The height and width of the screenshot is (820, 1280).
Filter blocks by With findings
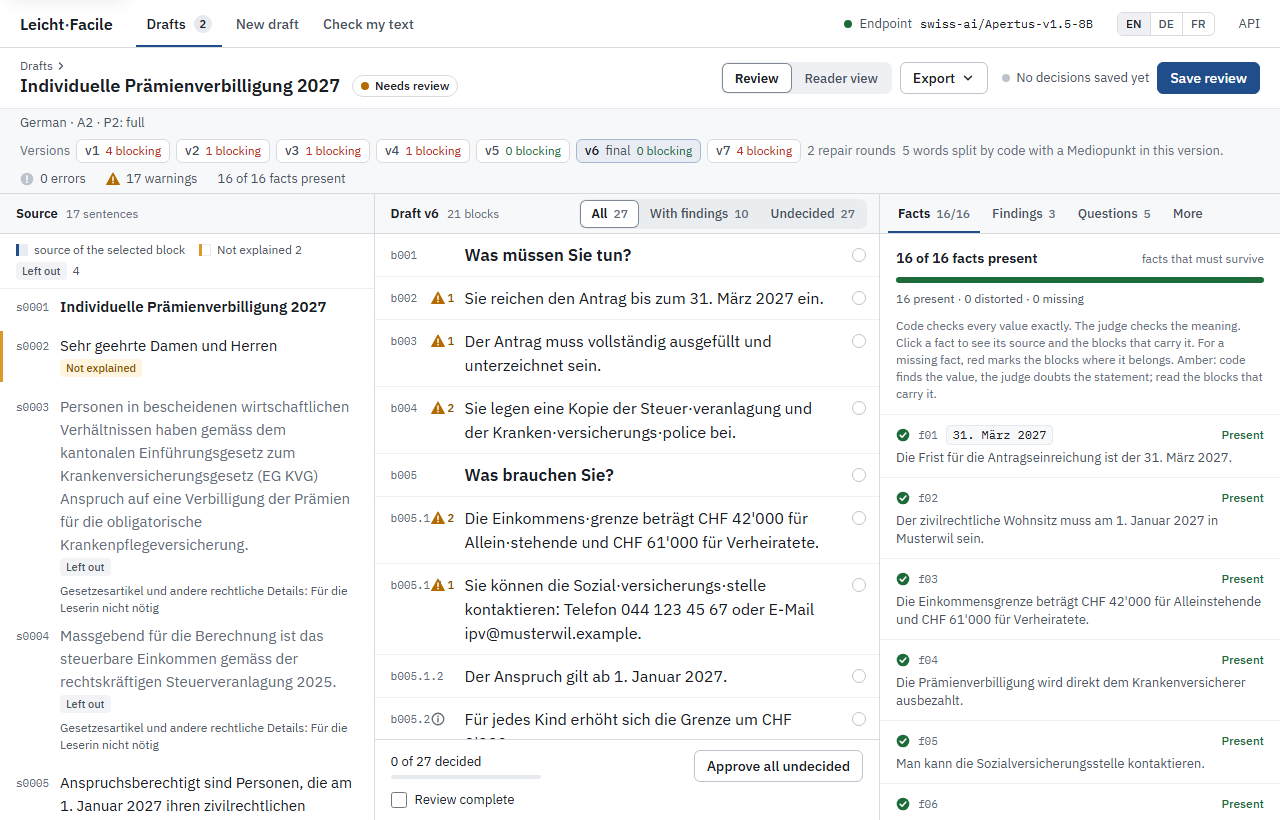(699, 213)
